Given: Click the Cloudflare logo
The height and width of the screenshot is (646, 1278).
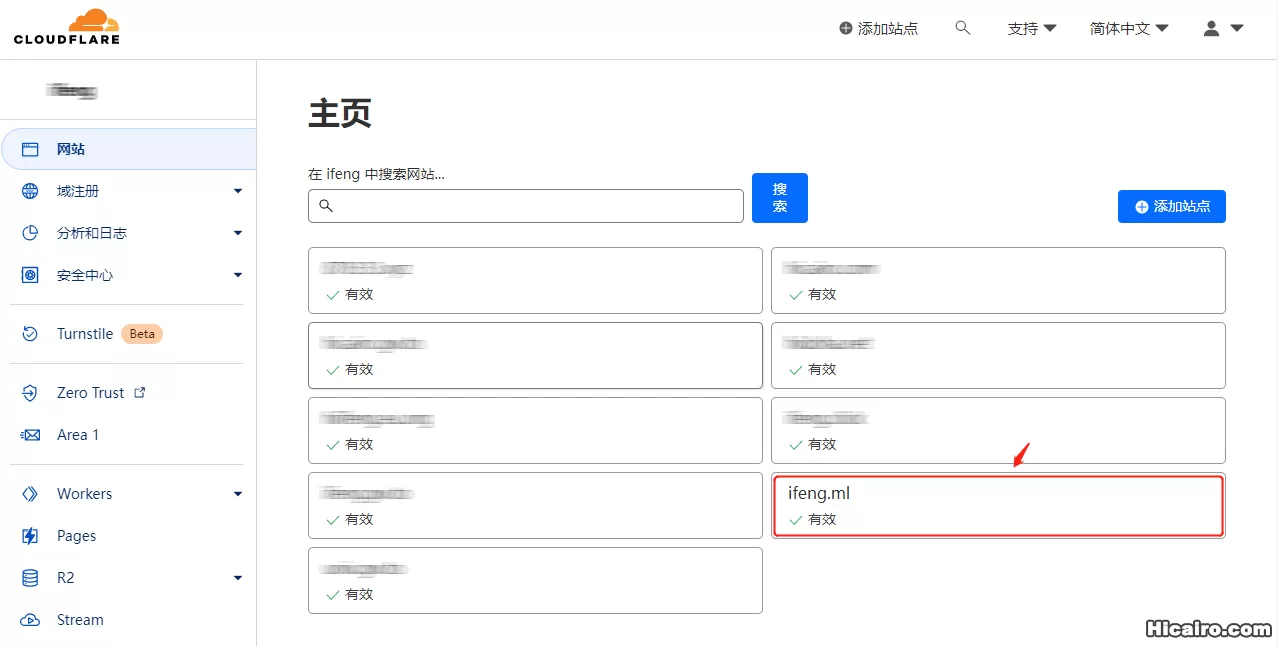Looking at the screenshot, I should [67, 27].
